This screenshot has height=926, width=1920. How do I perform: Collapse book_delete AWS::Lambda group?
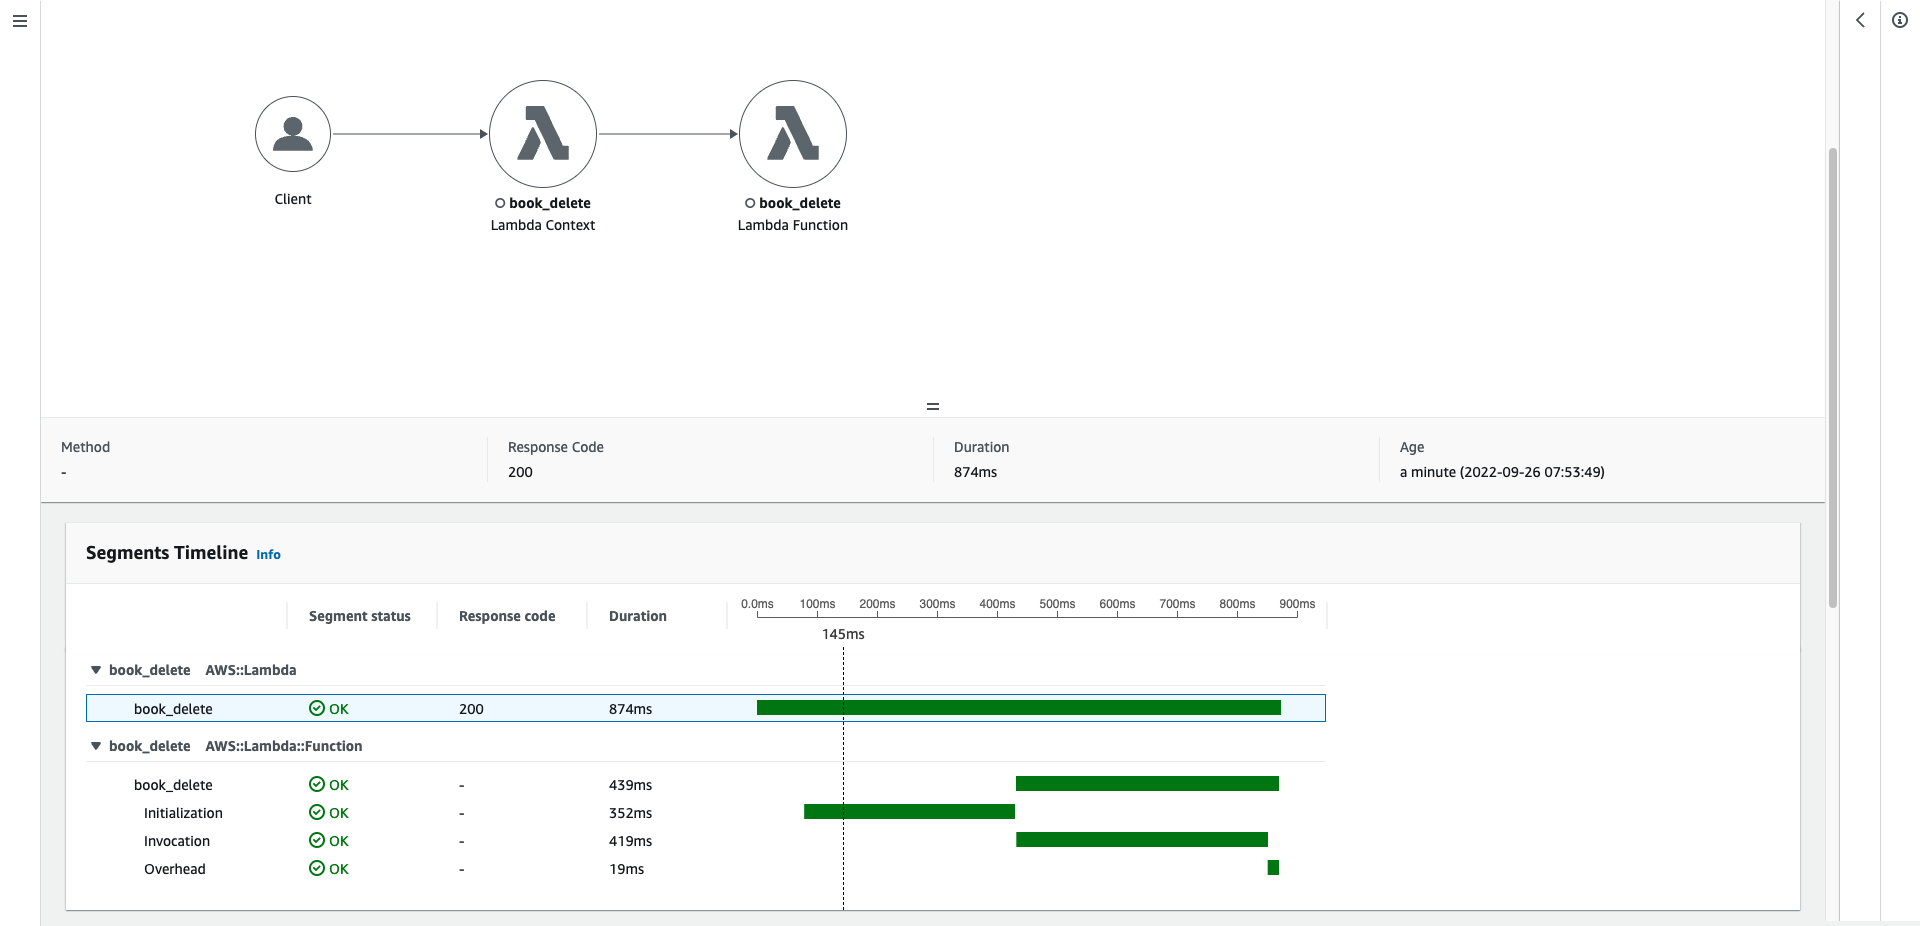96,670
